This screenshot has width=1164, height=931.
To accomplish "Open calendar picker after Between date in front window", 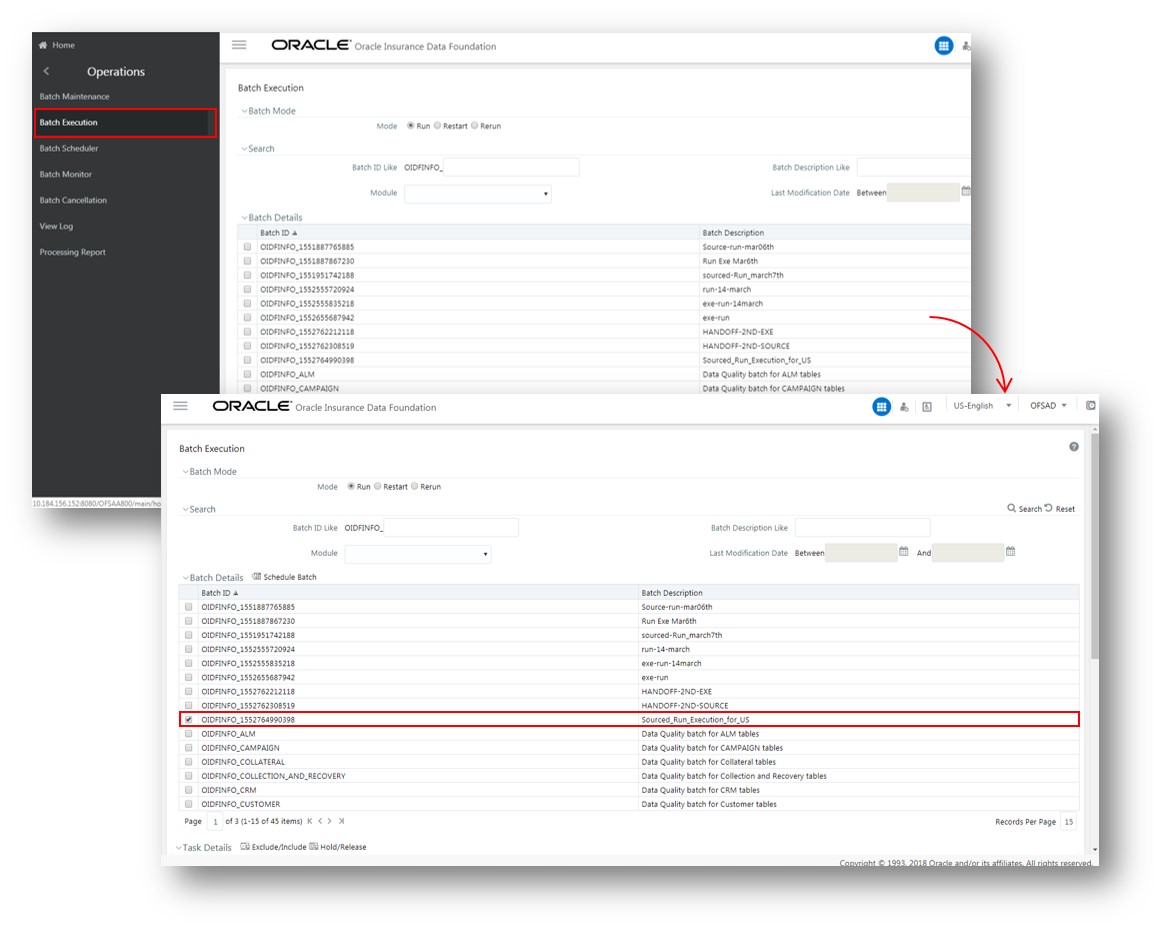I will (903, 552).
